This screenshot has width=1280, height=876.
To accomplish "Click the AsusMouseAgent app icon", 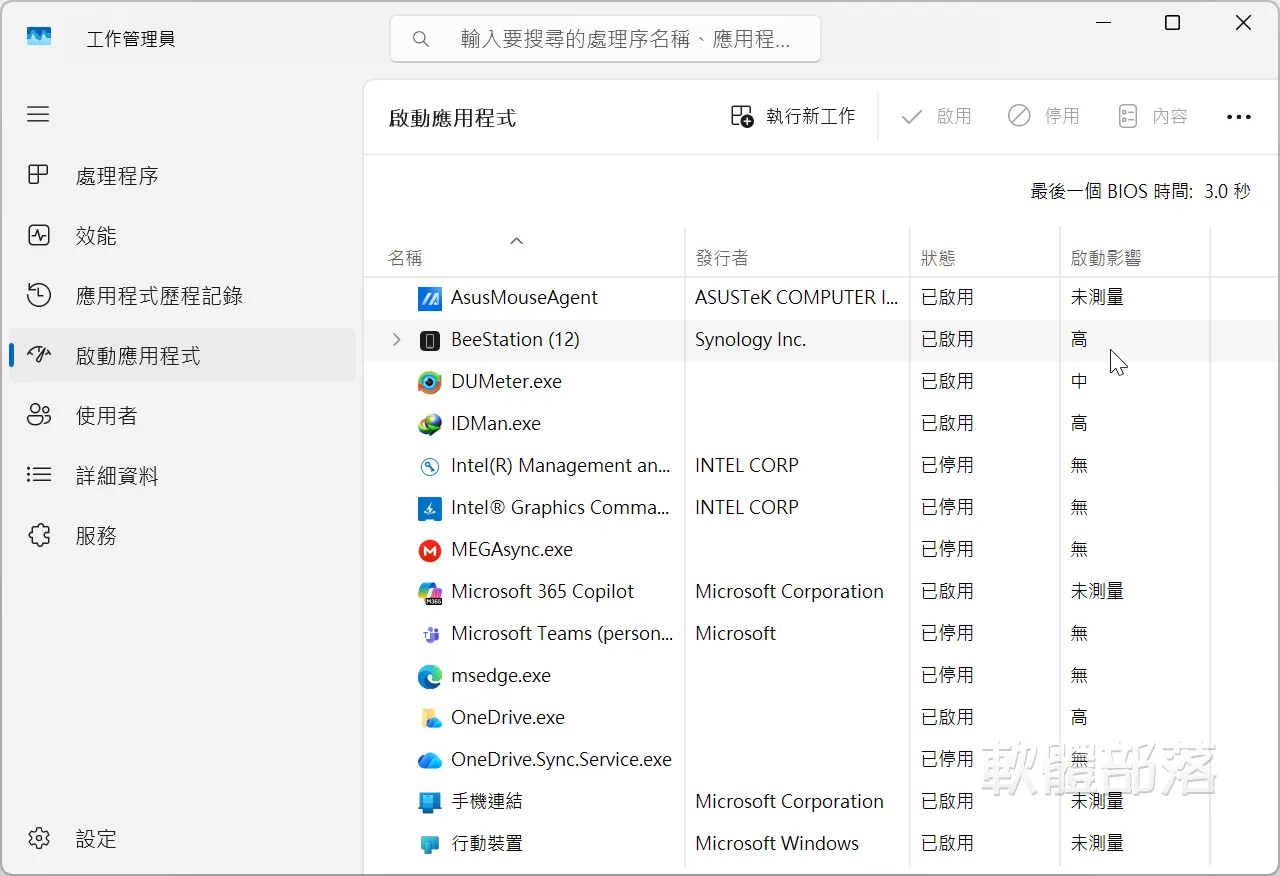I will click(x=429, y=298).
